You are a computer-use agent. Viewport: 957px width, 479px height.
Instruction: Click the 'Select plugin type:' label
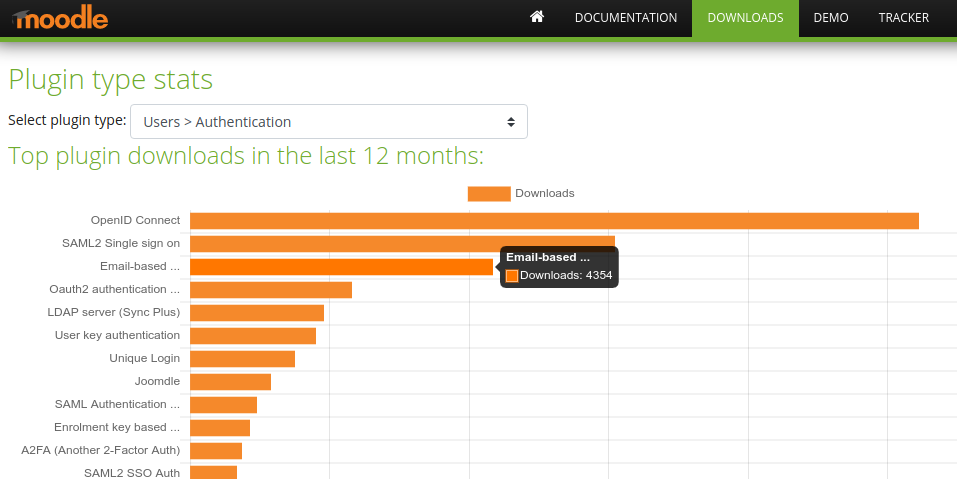(67, 120)
